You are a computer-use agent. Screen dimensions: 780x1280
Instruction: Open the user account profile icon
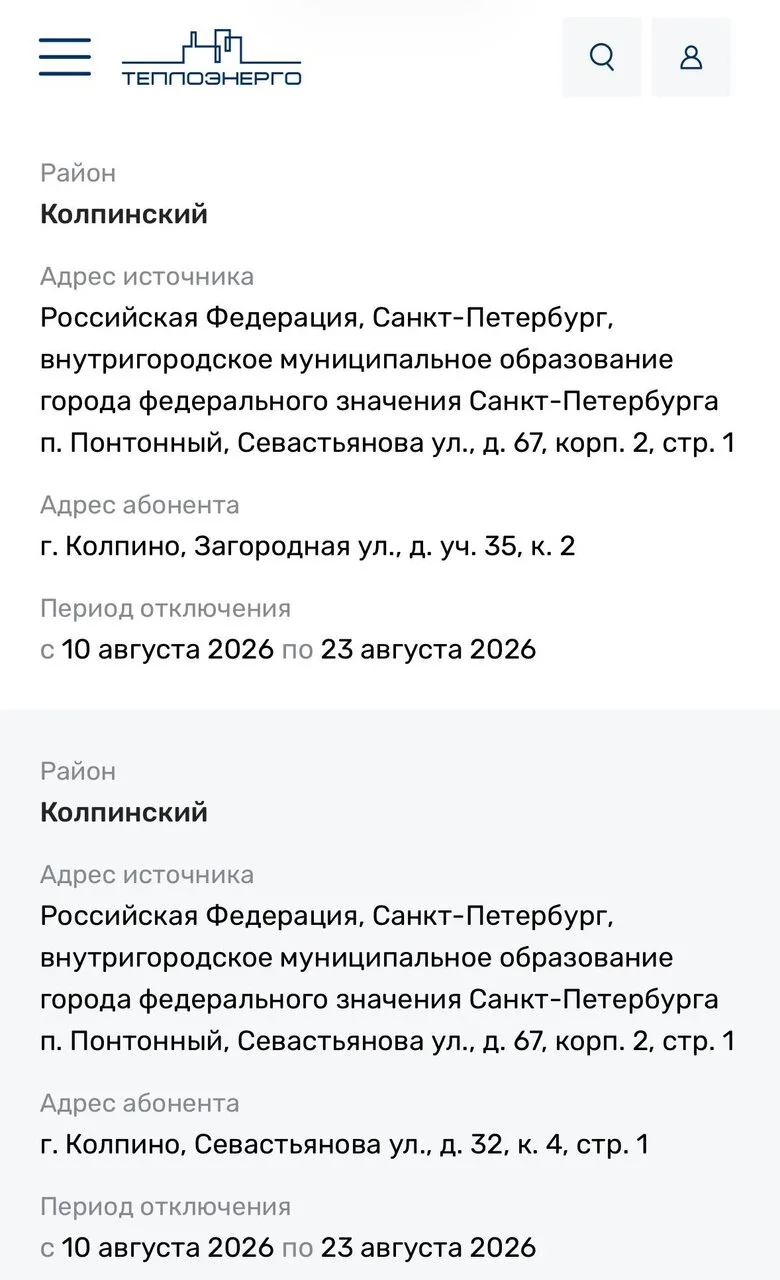click(691, 57)
